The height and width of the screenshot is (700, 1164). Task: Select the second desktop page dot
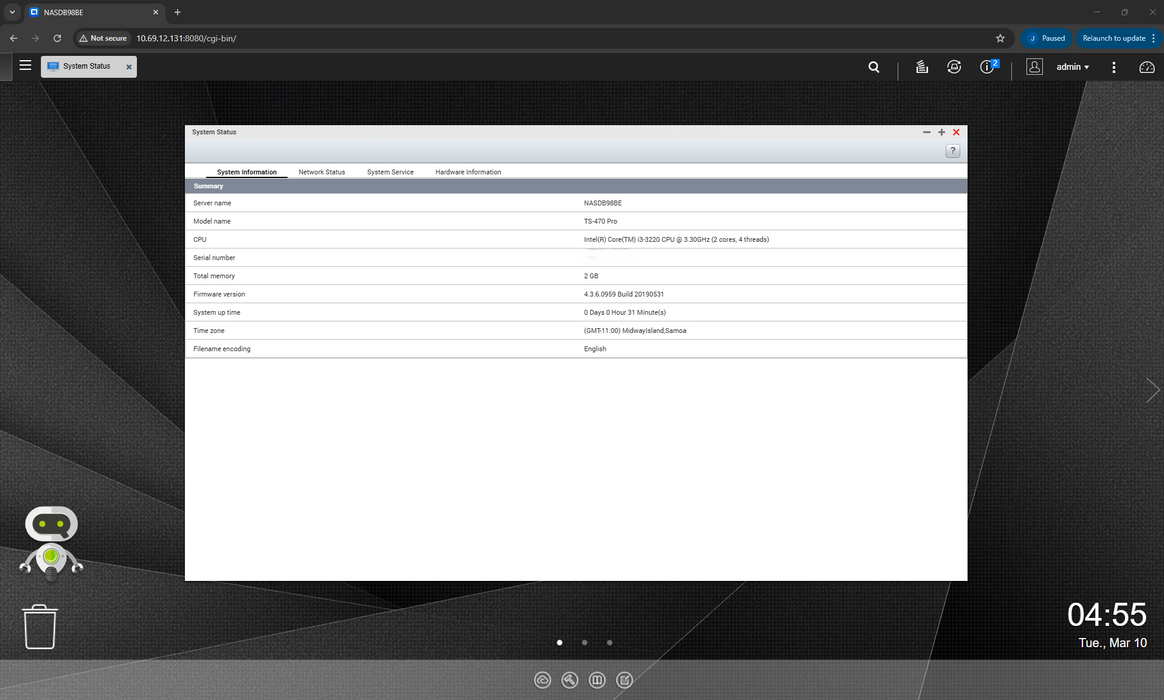tap(584, 643)
